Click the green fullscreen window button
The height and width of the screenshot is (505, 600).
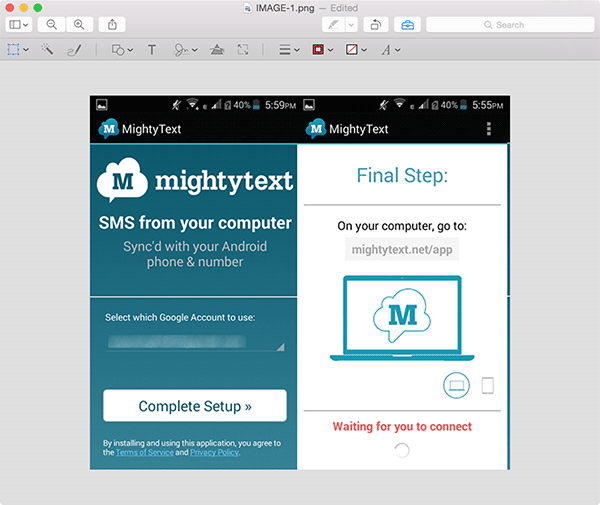38,8
